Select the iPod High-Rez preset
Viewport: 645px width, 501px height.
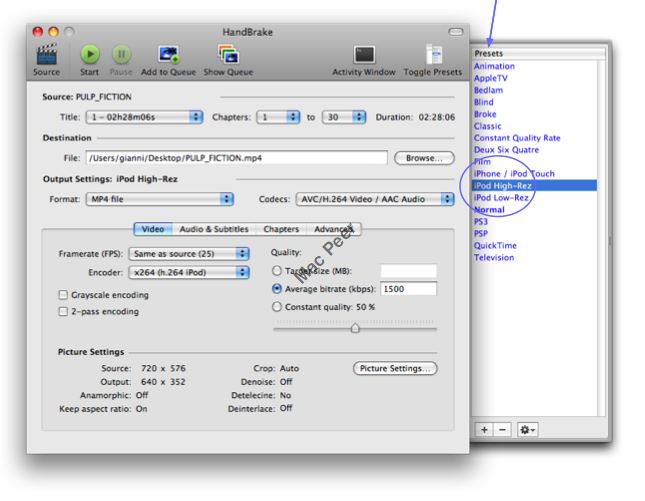pyautogui.click(x=535, y=186)
